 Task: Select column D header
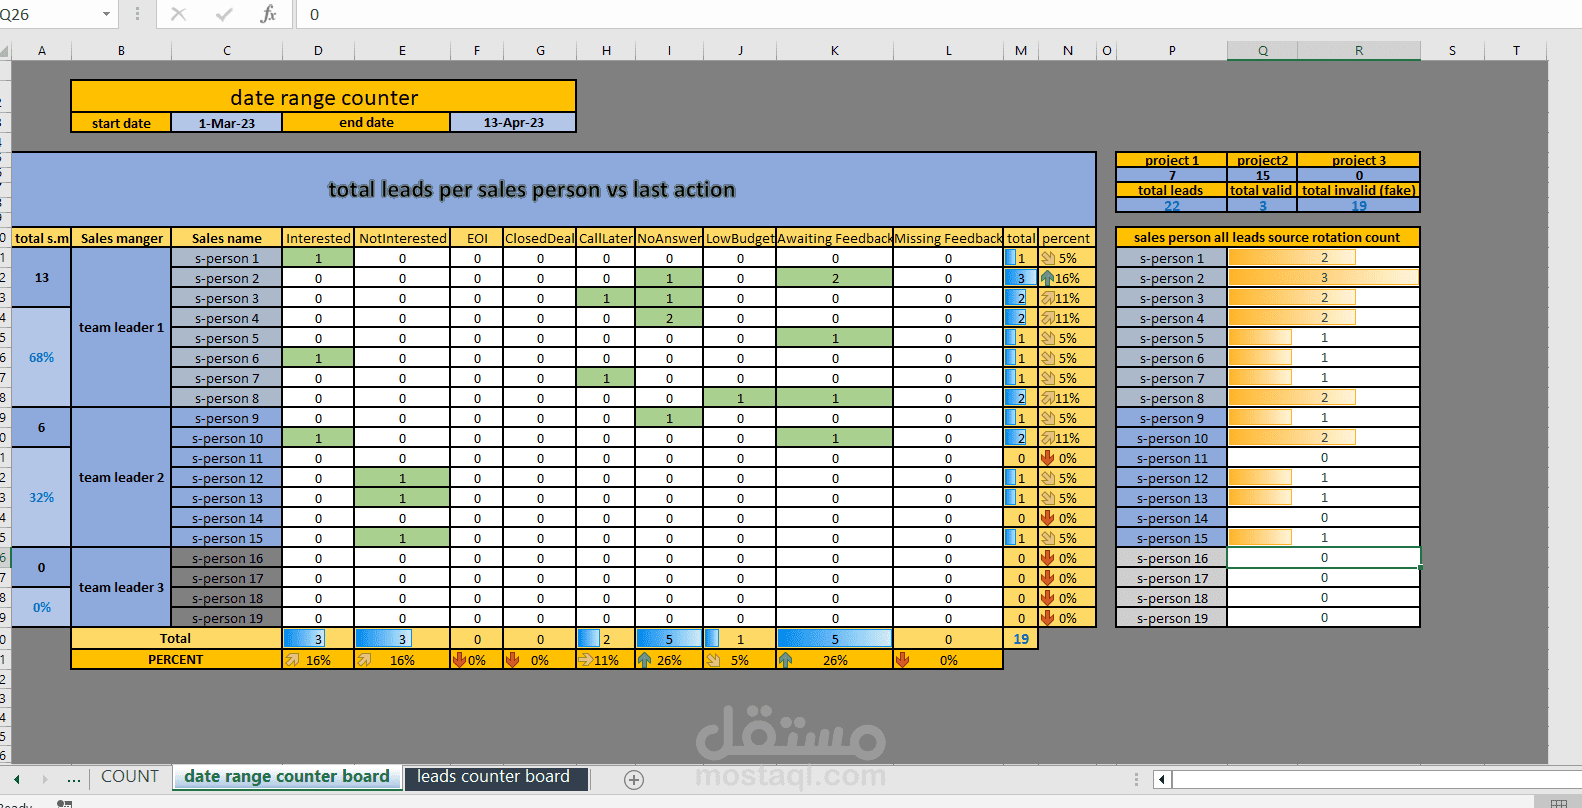click(x=318, y=50)
